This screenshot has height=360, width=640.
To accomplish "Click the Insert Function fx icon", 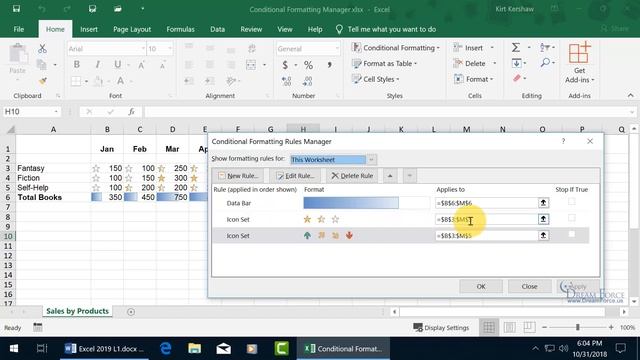I will coord(131,111).
